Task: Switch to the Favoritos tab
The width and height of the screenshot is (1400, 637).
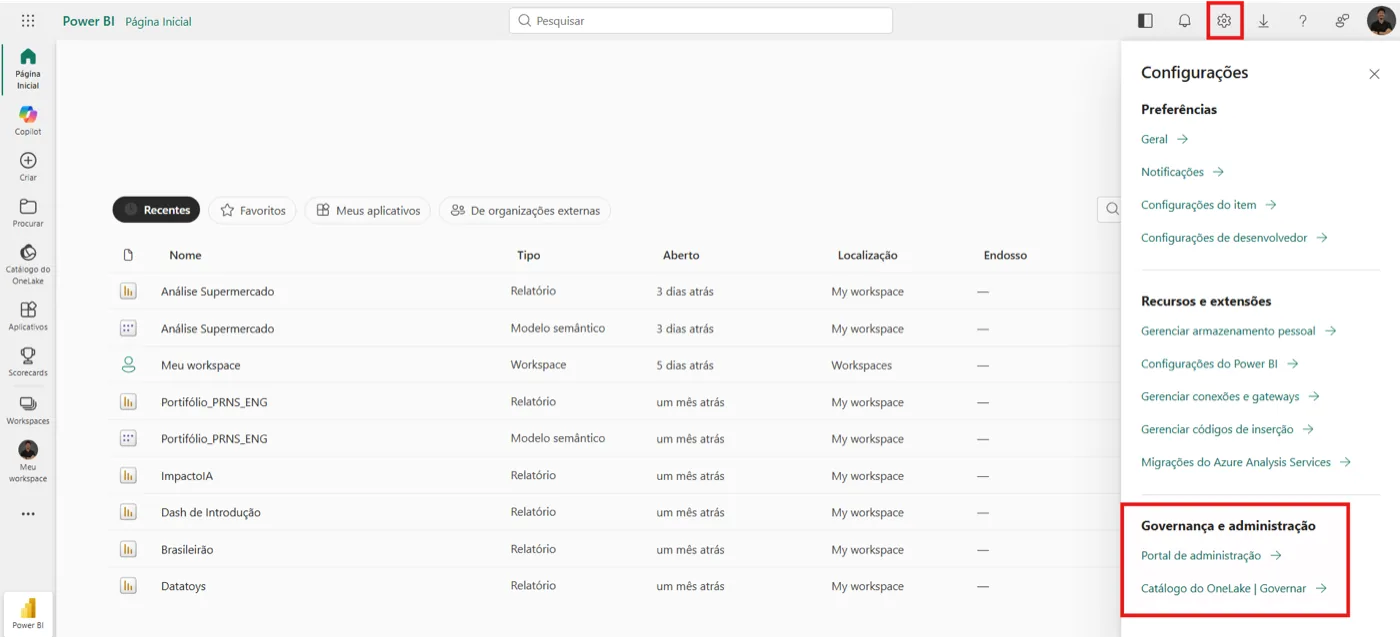Action: (x=253, y=210)
